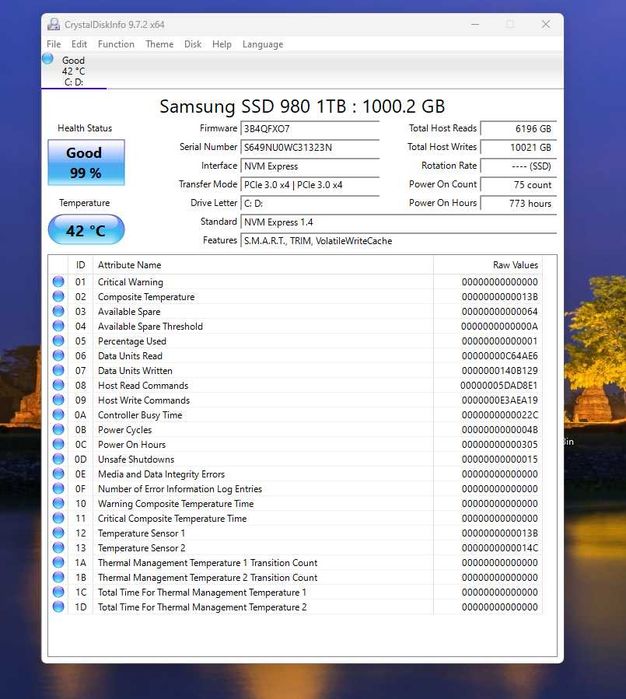Screen dimensions: 626x699
Task: Select raw value '00000005DAD8E1'
Action: coord(498,385)
